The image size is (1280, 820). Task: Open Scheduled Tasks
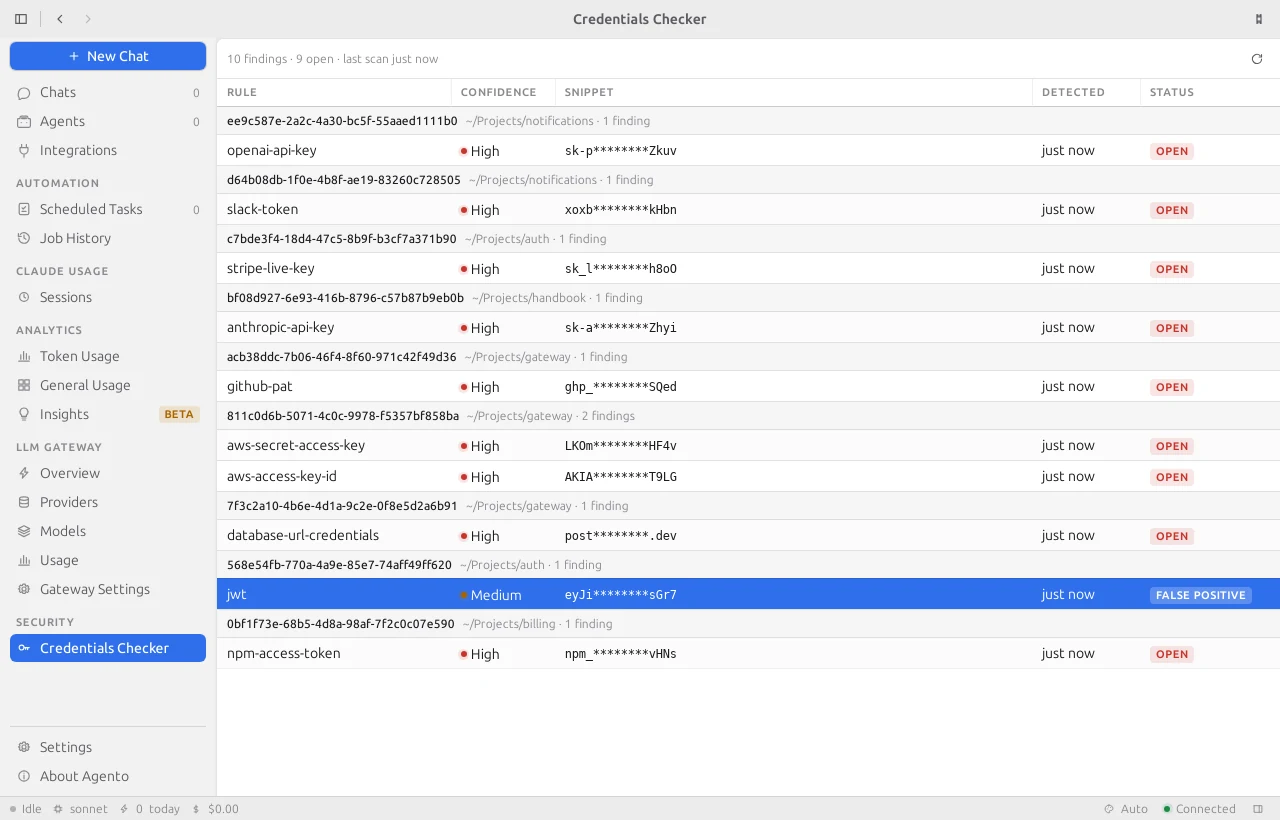tap(108, 209)
